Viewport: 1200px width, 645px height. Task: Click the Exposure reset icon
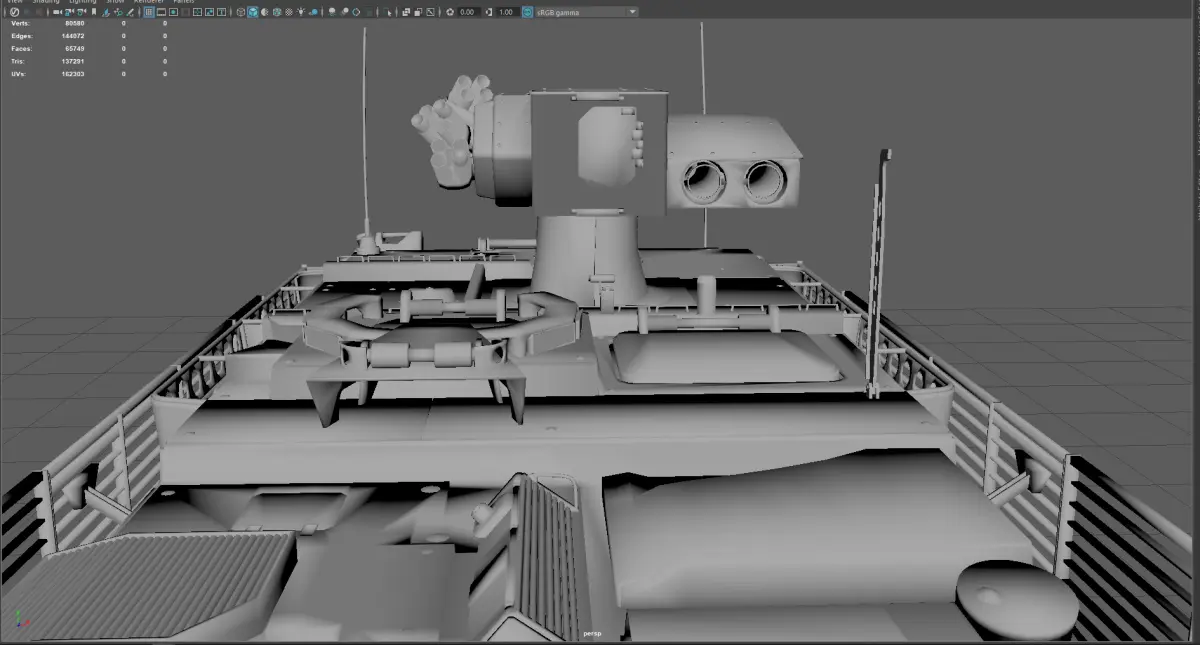tap(450, 12)
